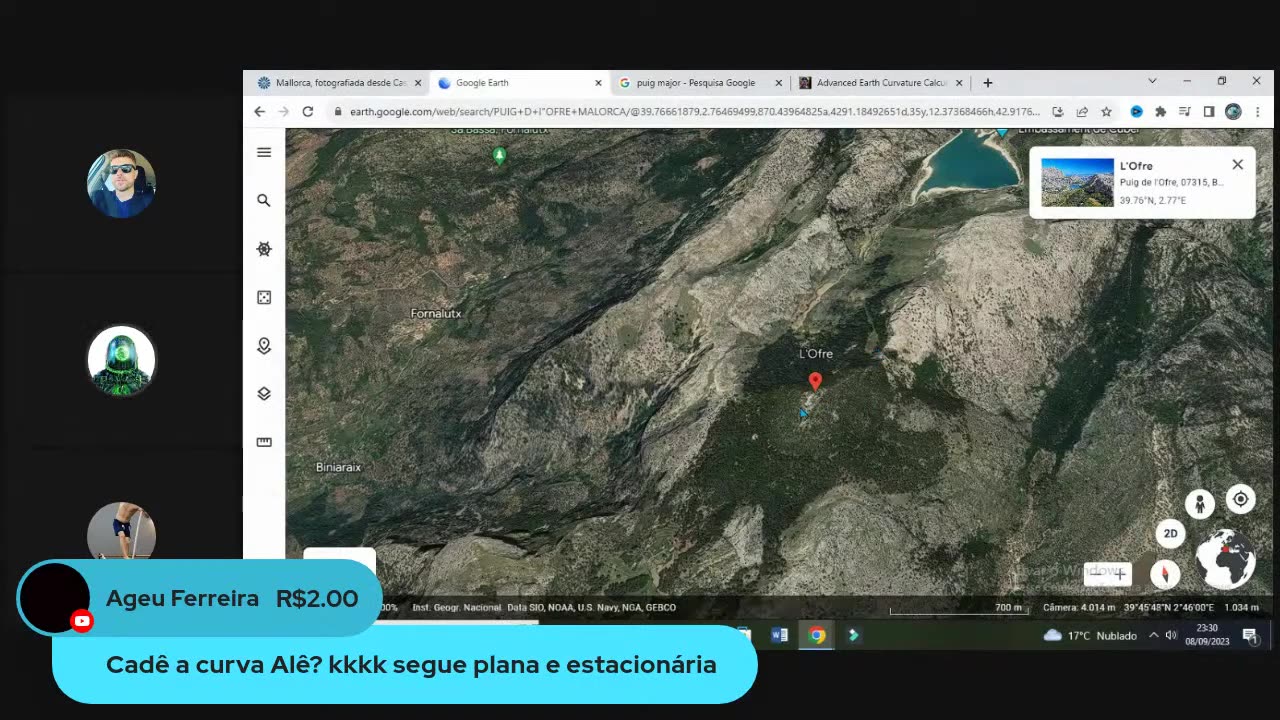1280x720 pixels.
Task: Click the L'Ofre map label
Action: (x=816, y=354)
